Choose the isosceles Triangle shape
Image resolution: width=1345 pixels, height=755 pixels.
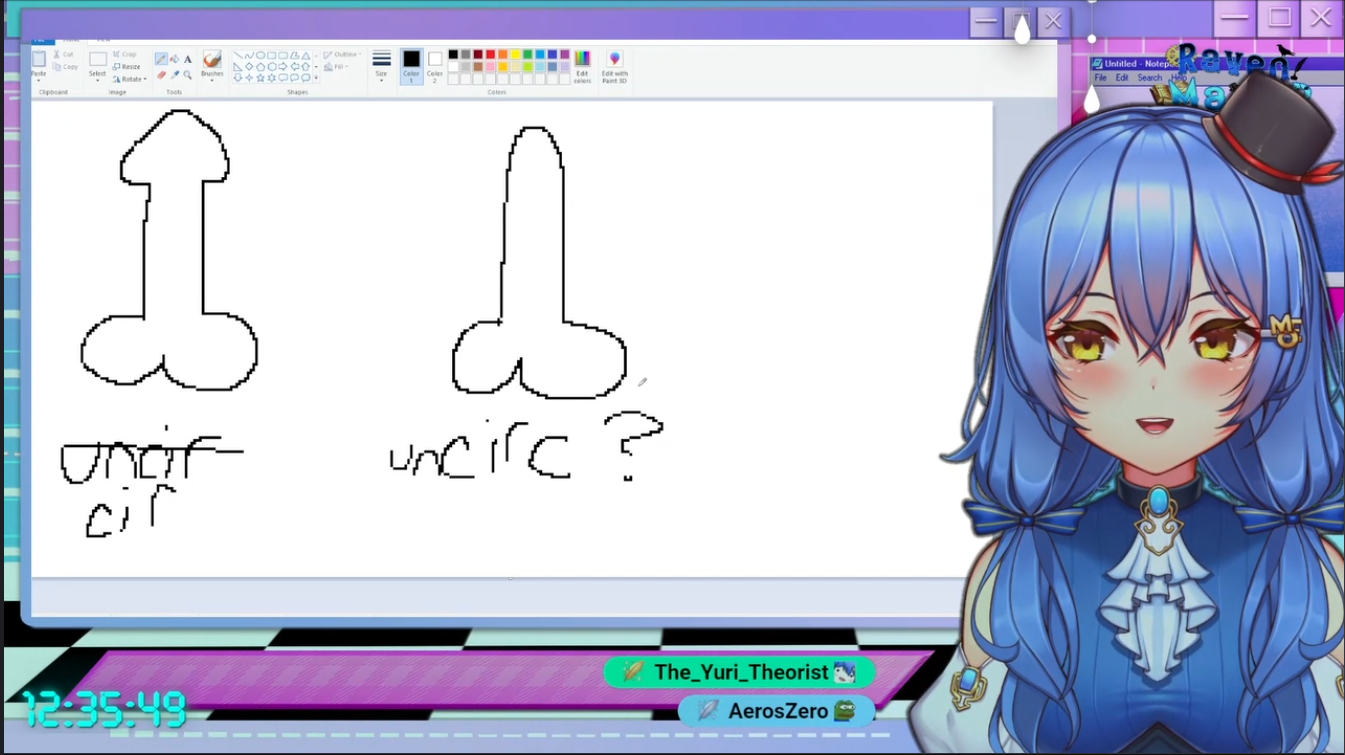306,56
